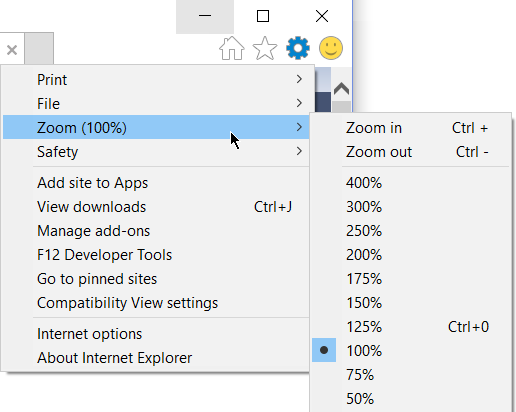516x412 pixels.
Task: Maximize the Internet Explorer window
Action: pyautogui.click(x=263, y=16)
